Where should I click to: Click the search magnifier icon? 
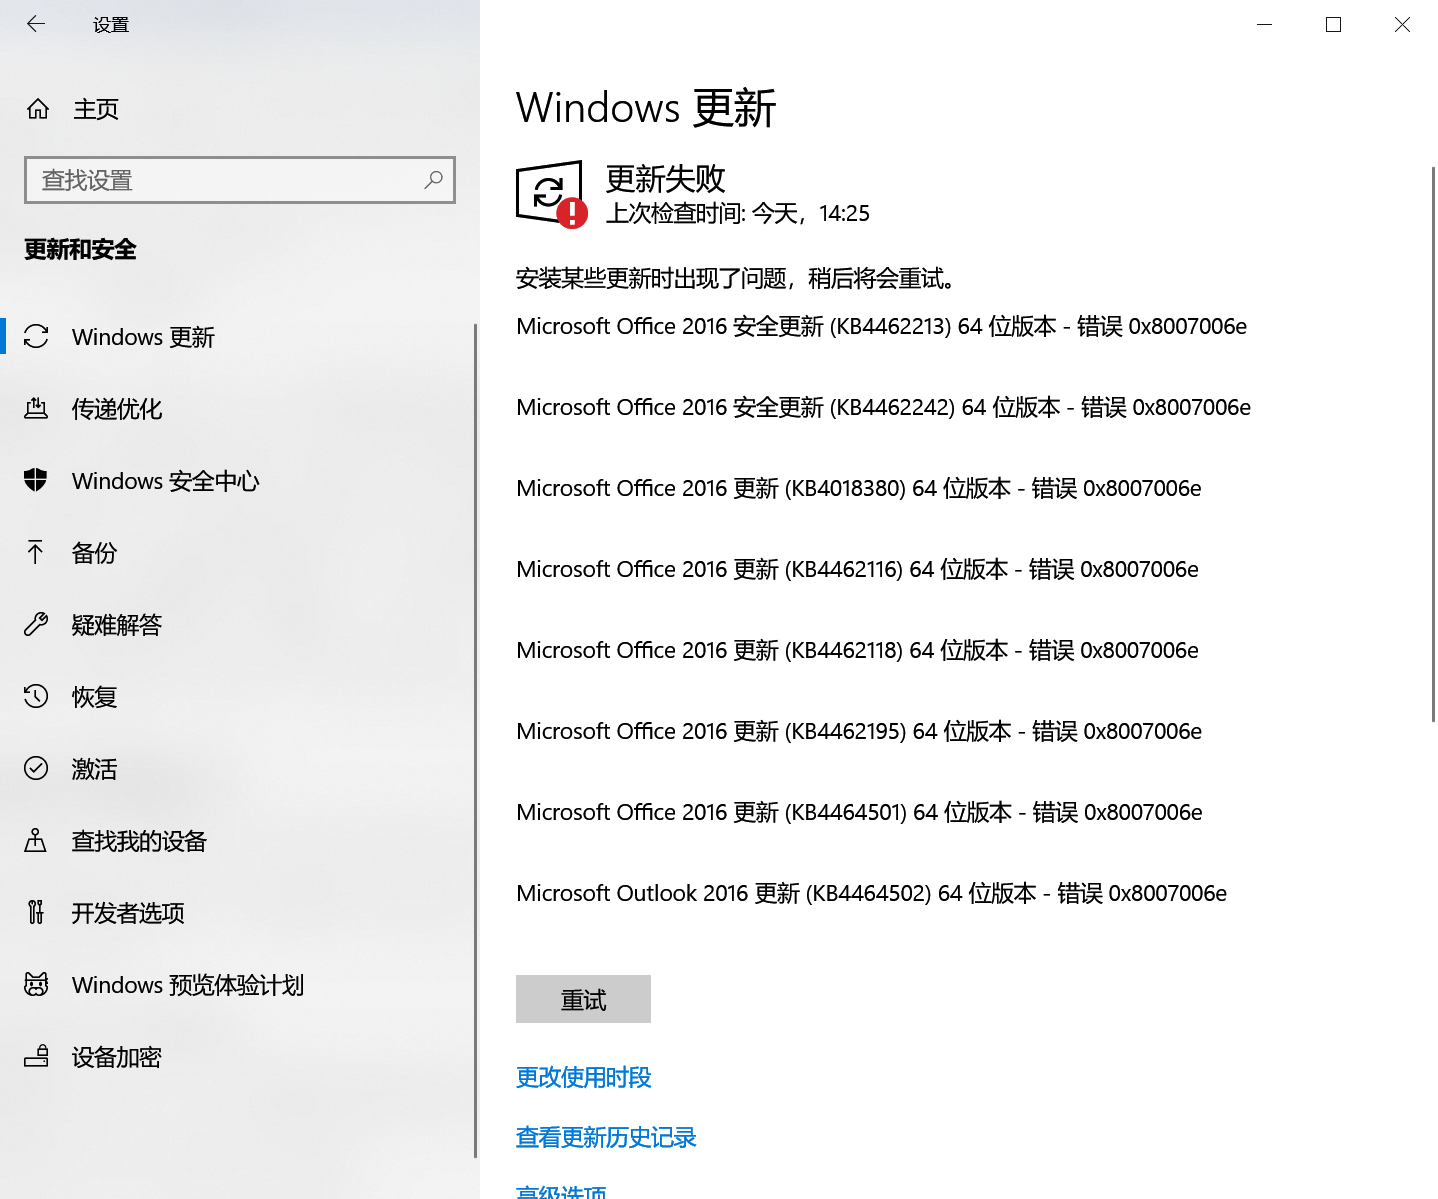click(433, 180)
